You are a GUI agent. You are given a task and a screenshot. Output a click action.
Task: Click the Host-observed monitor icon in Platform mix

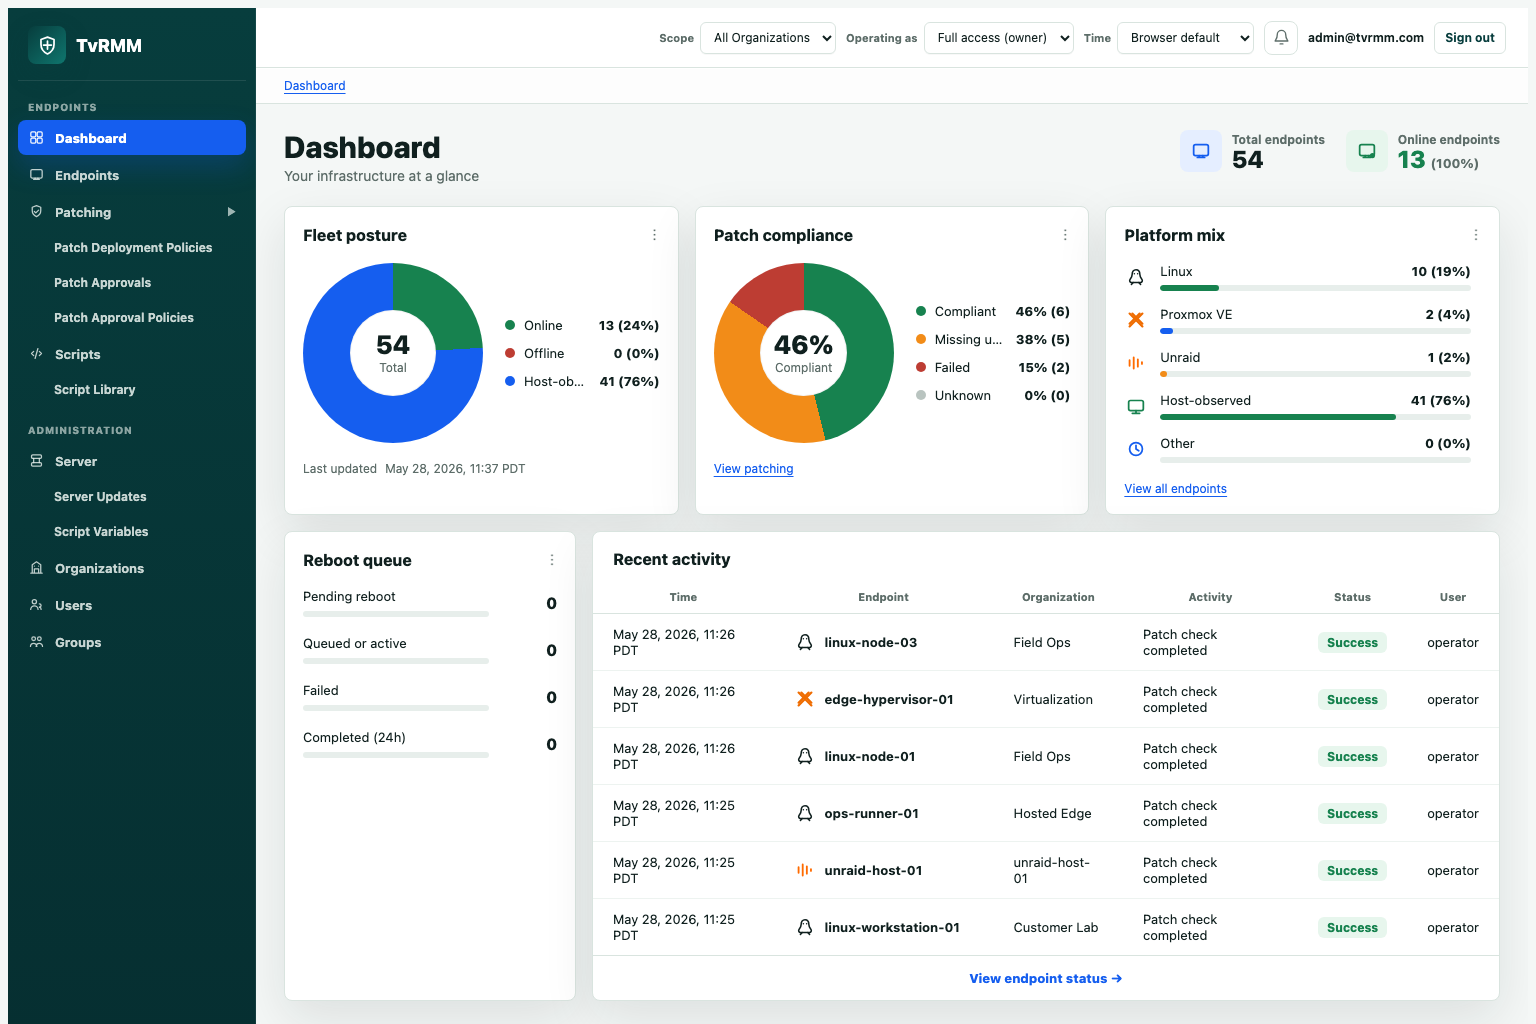pyautogui.click(x=1136, y=406)
